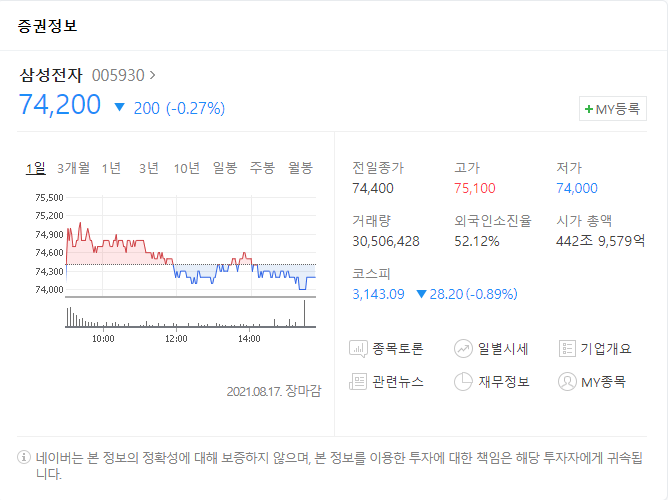Click the intraday price chart
668x500 pixels.
pyautogui.click(x=190, y=246)
